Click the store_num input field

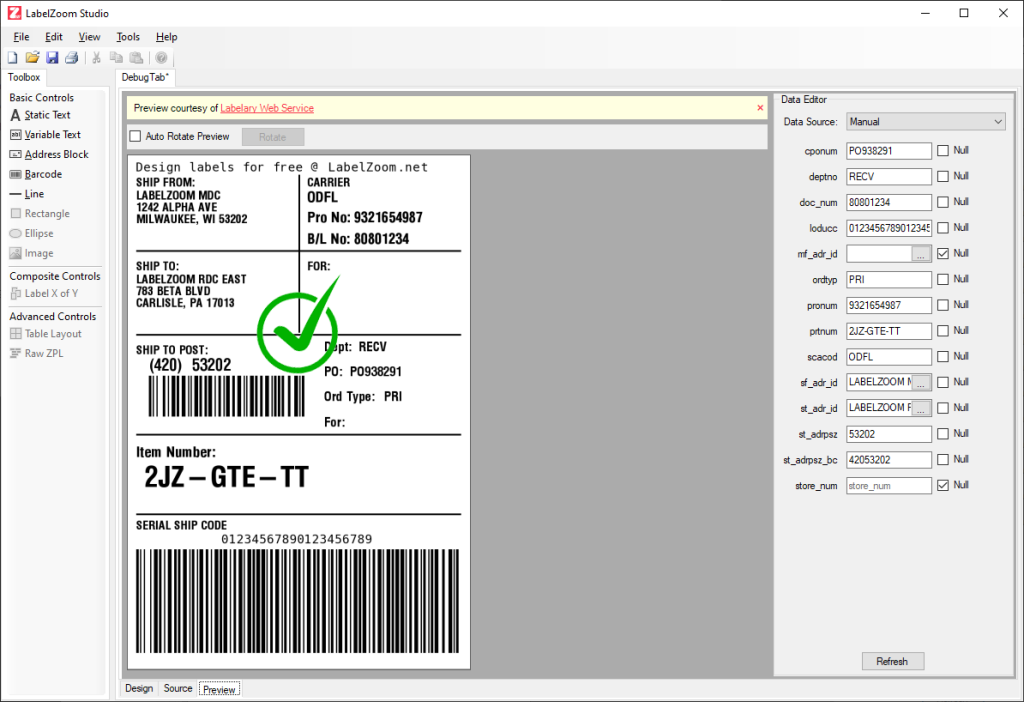click(888, 486)
